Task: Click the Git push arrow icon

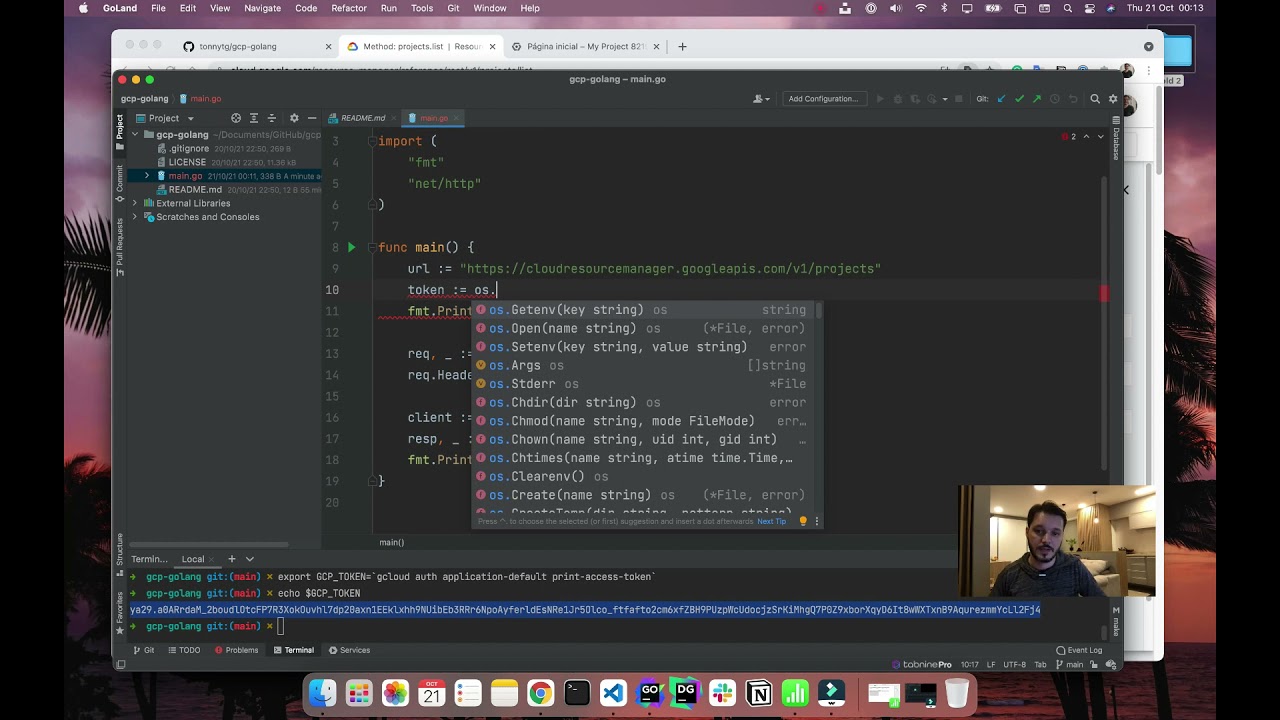Action: (1037, 99)
